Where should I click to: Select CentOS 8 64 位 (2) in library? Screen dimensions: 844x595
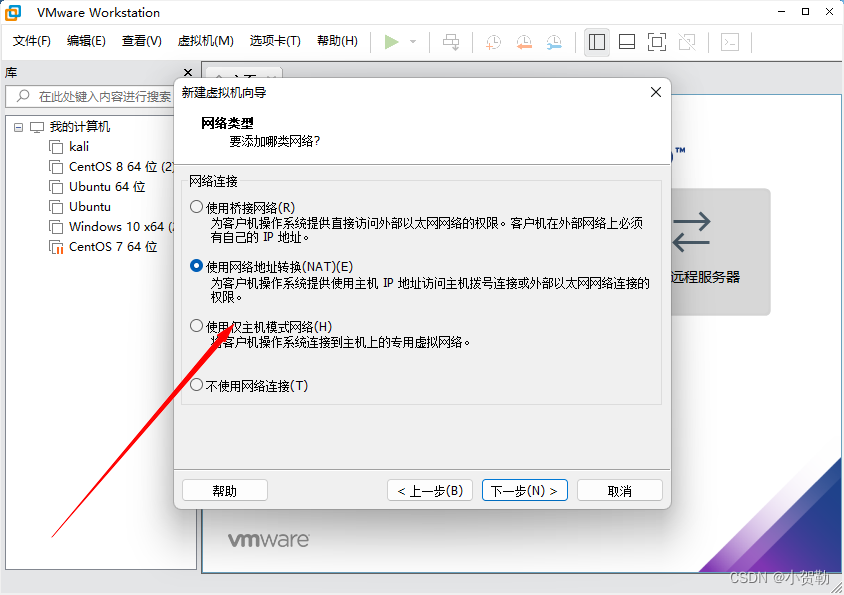click(111, 166)
